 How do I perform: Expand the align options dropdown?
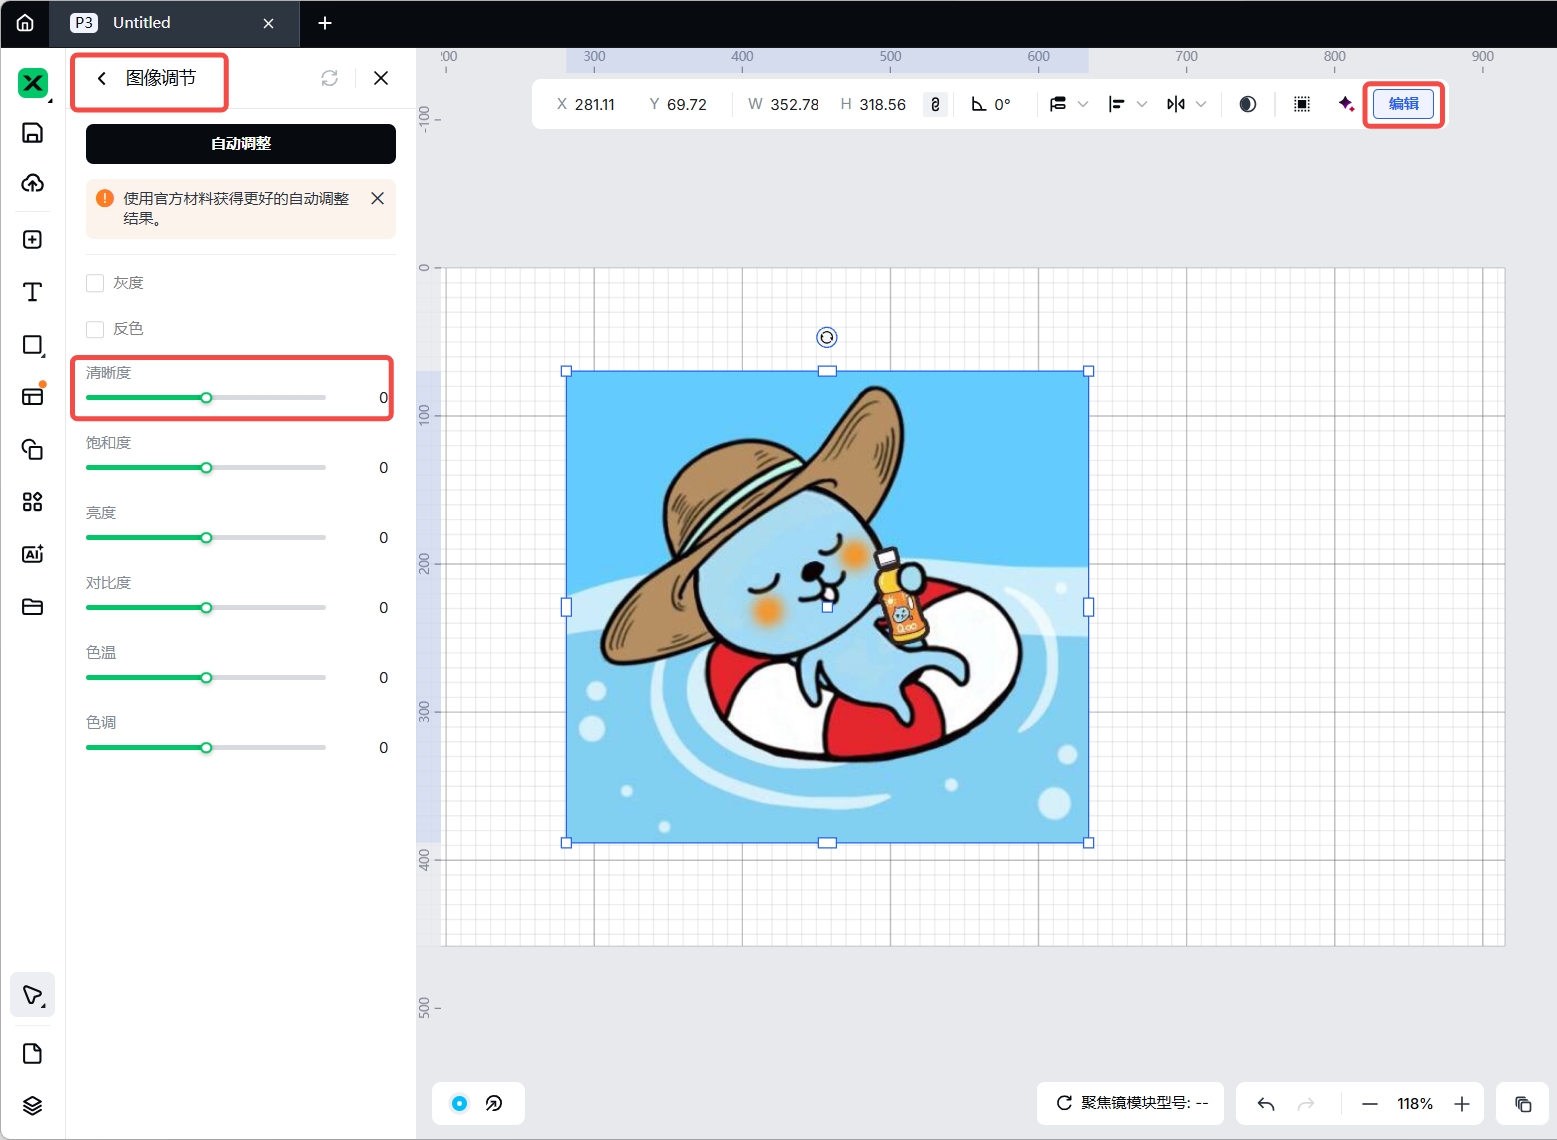pos(1142,104)
